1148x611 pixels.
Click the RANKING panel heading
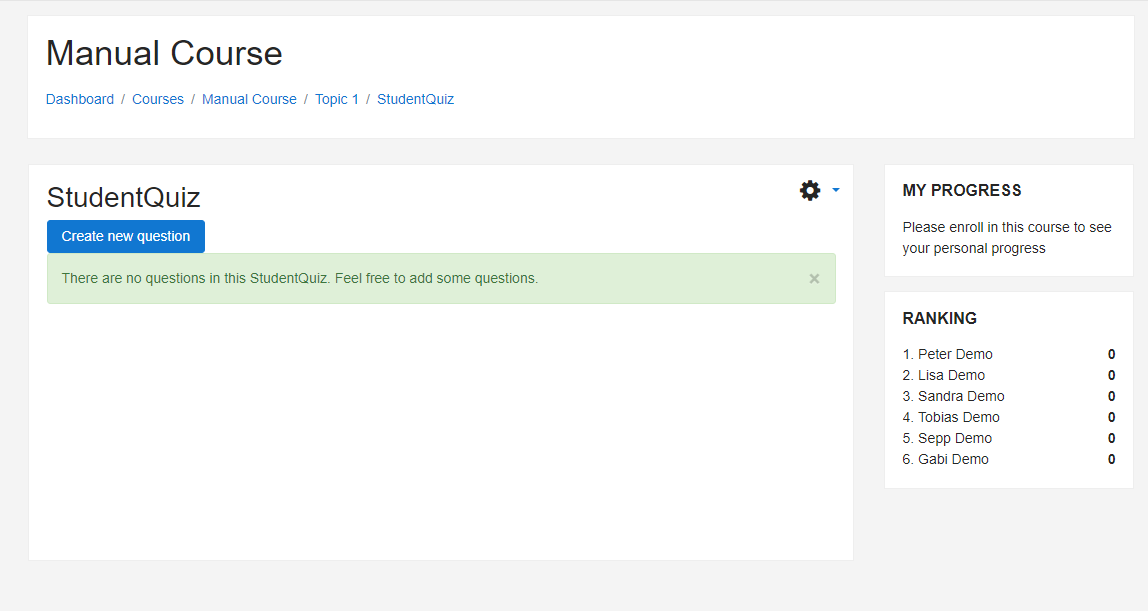point(940,318)
